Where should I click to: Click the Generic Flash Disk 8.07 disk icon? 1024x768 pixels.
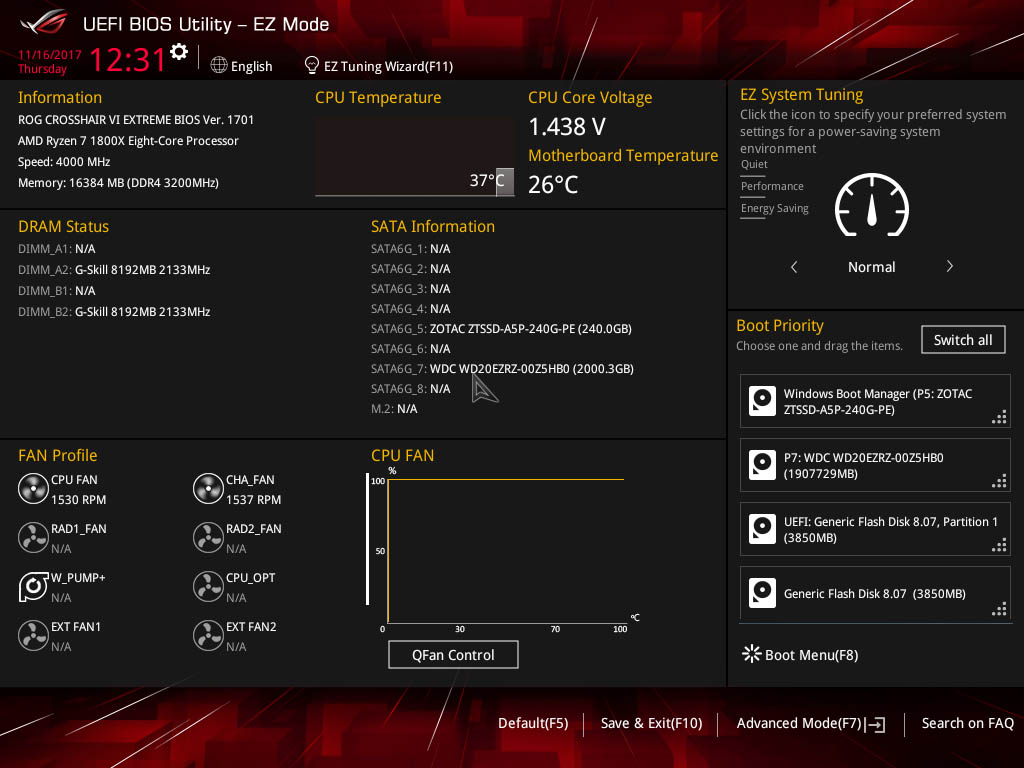tap(762, 593)
